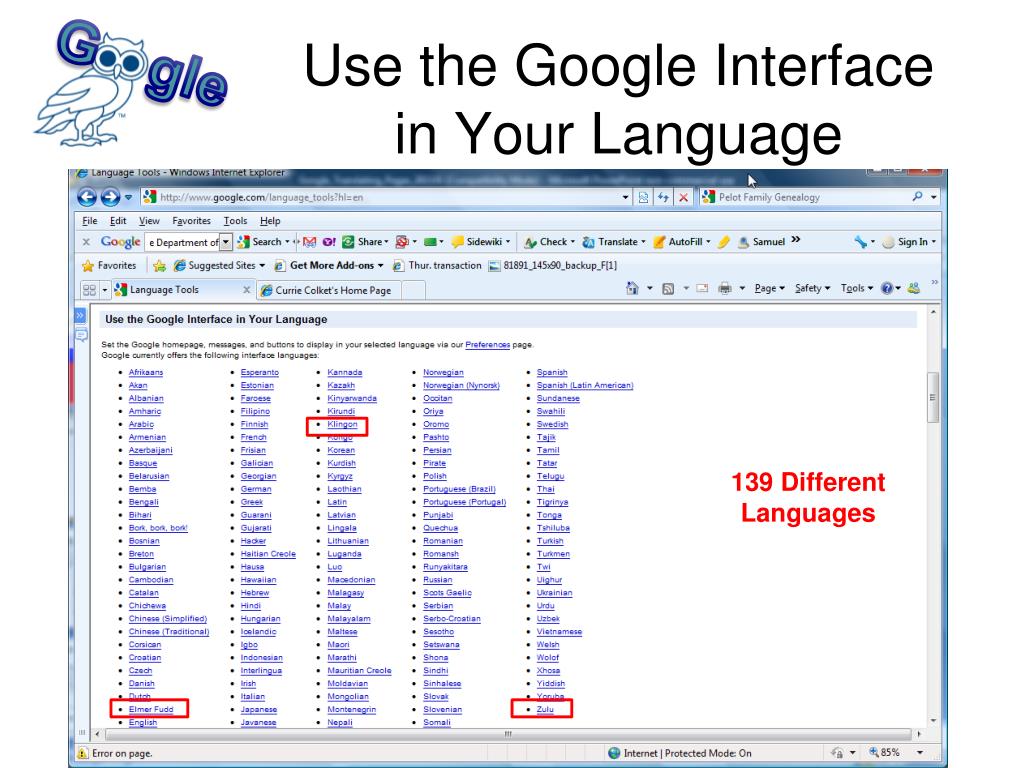Click the Klingon language link

coord(342,424)
